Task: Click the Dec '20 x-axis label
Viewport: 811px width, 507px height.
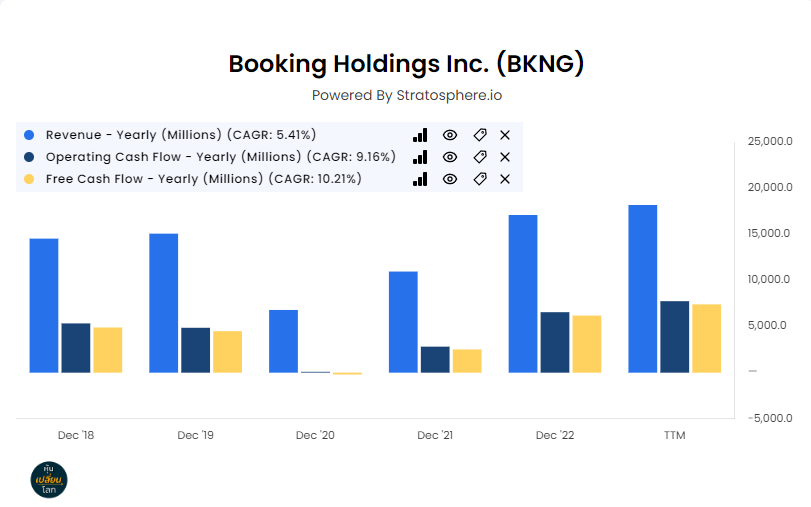Action: point(315,435)
